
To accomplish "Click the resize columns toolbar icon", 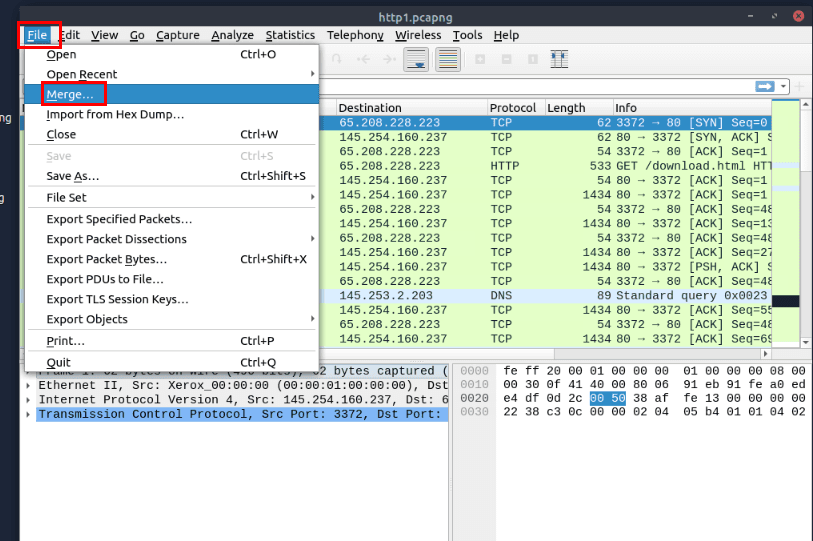I will coord(559,60).
